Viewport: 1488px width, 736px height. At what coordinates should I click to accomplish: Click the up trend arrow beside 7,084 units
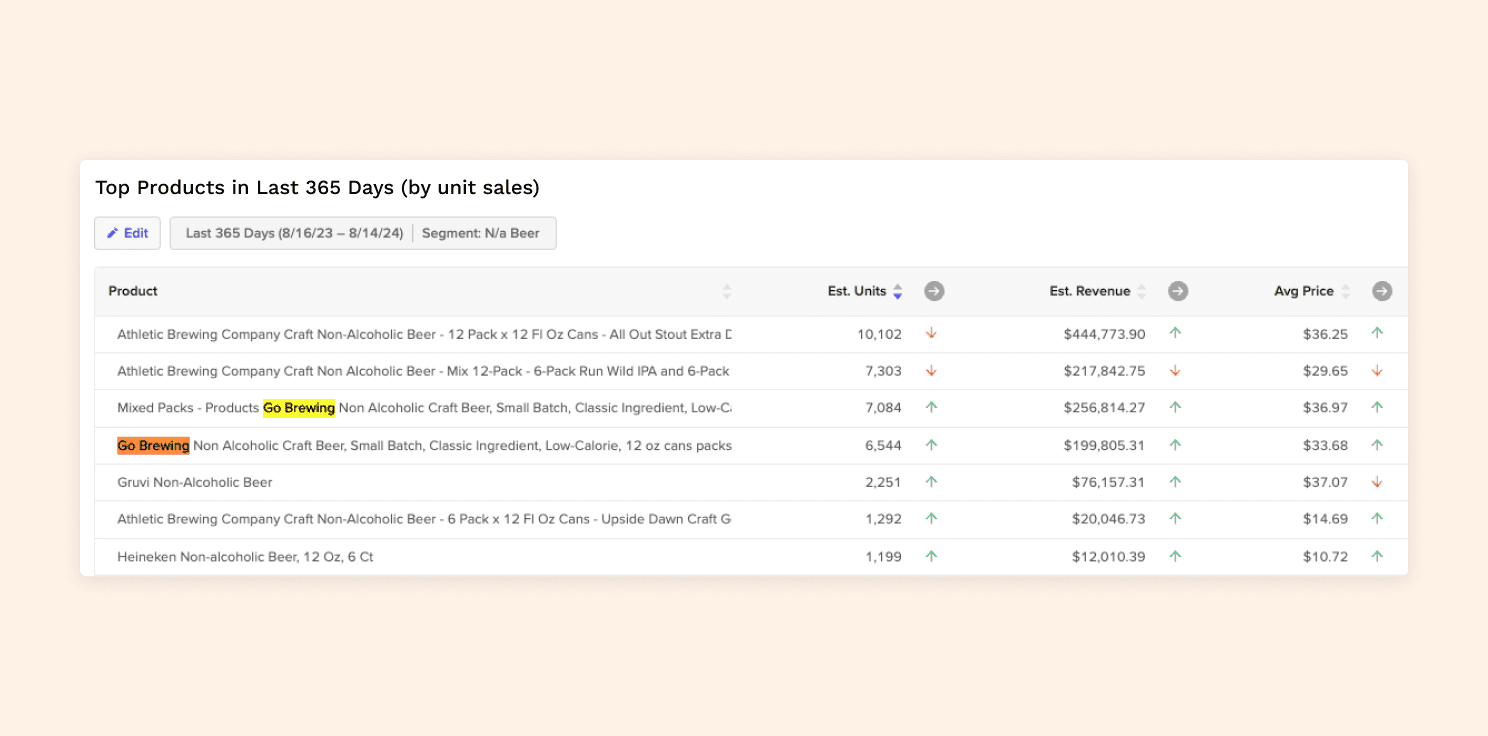click(931, 407)
